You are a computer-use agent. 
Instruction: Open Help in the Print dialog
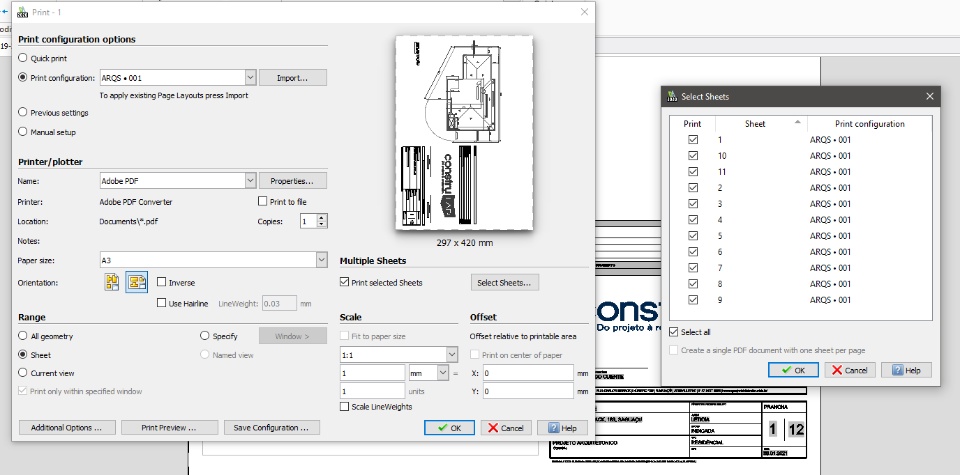point(562,427)
